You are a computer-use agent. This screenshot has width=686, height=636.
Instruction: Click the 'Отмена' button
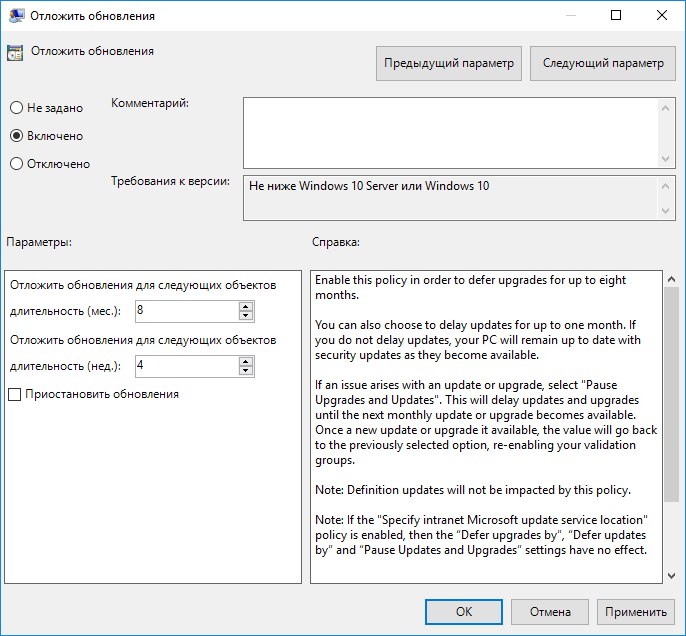point(550,612)
